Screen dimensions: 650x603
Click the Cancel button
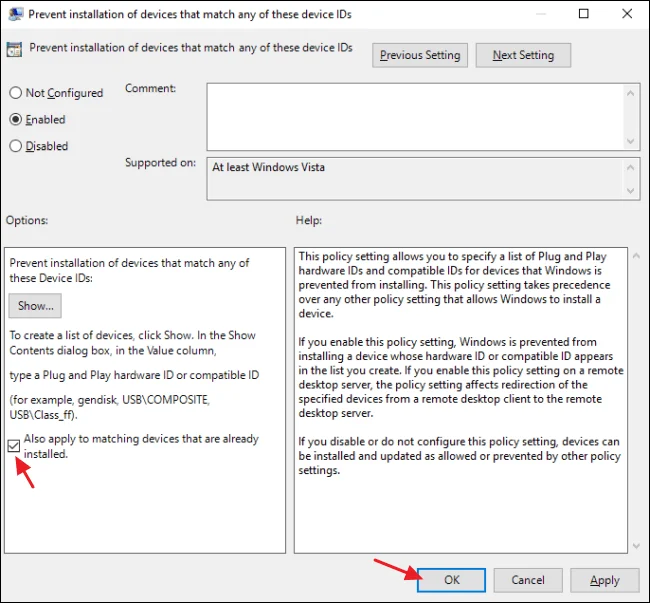pyautogui.click(x=528, y=580)
